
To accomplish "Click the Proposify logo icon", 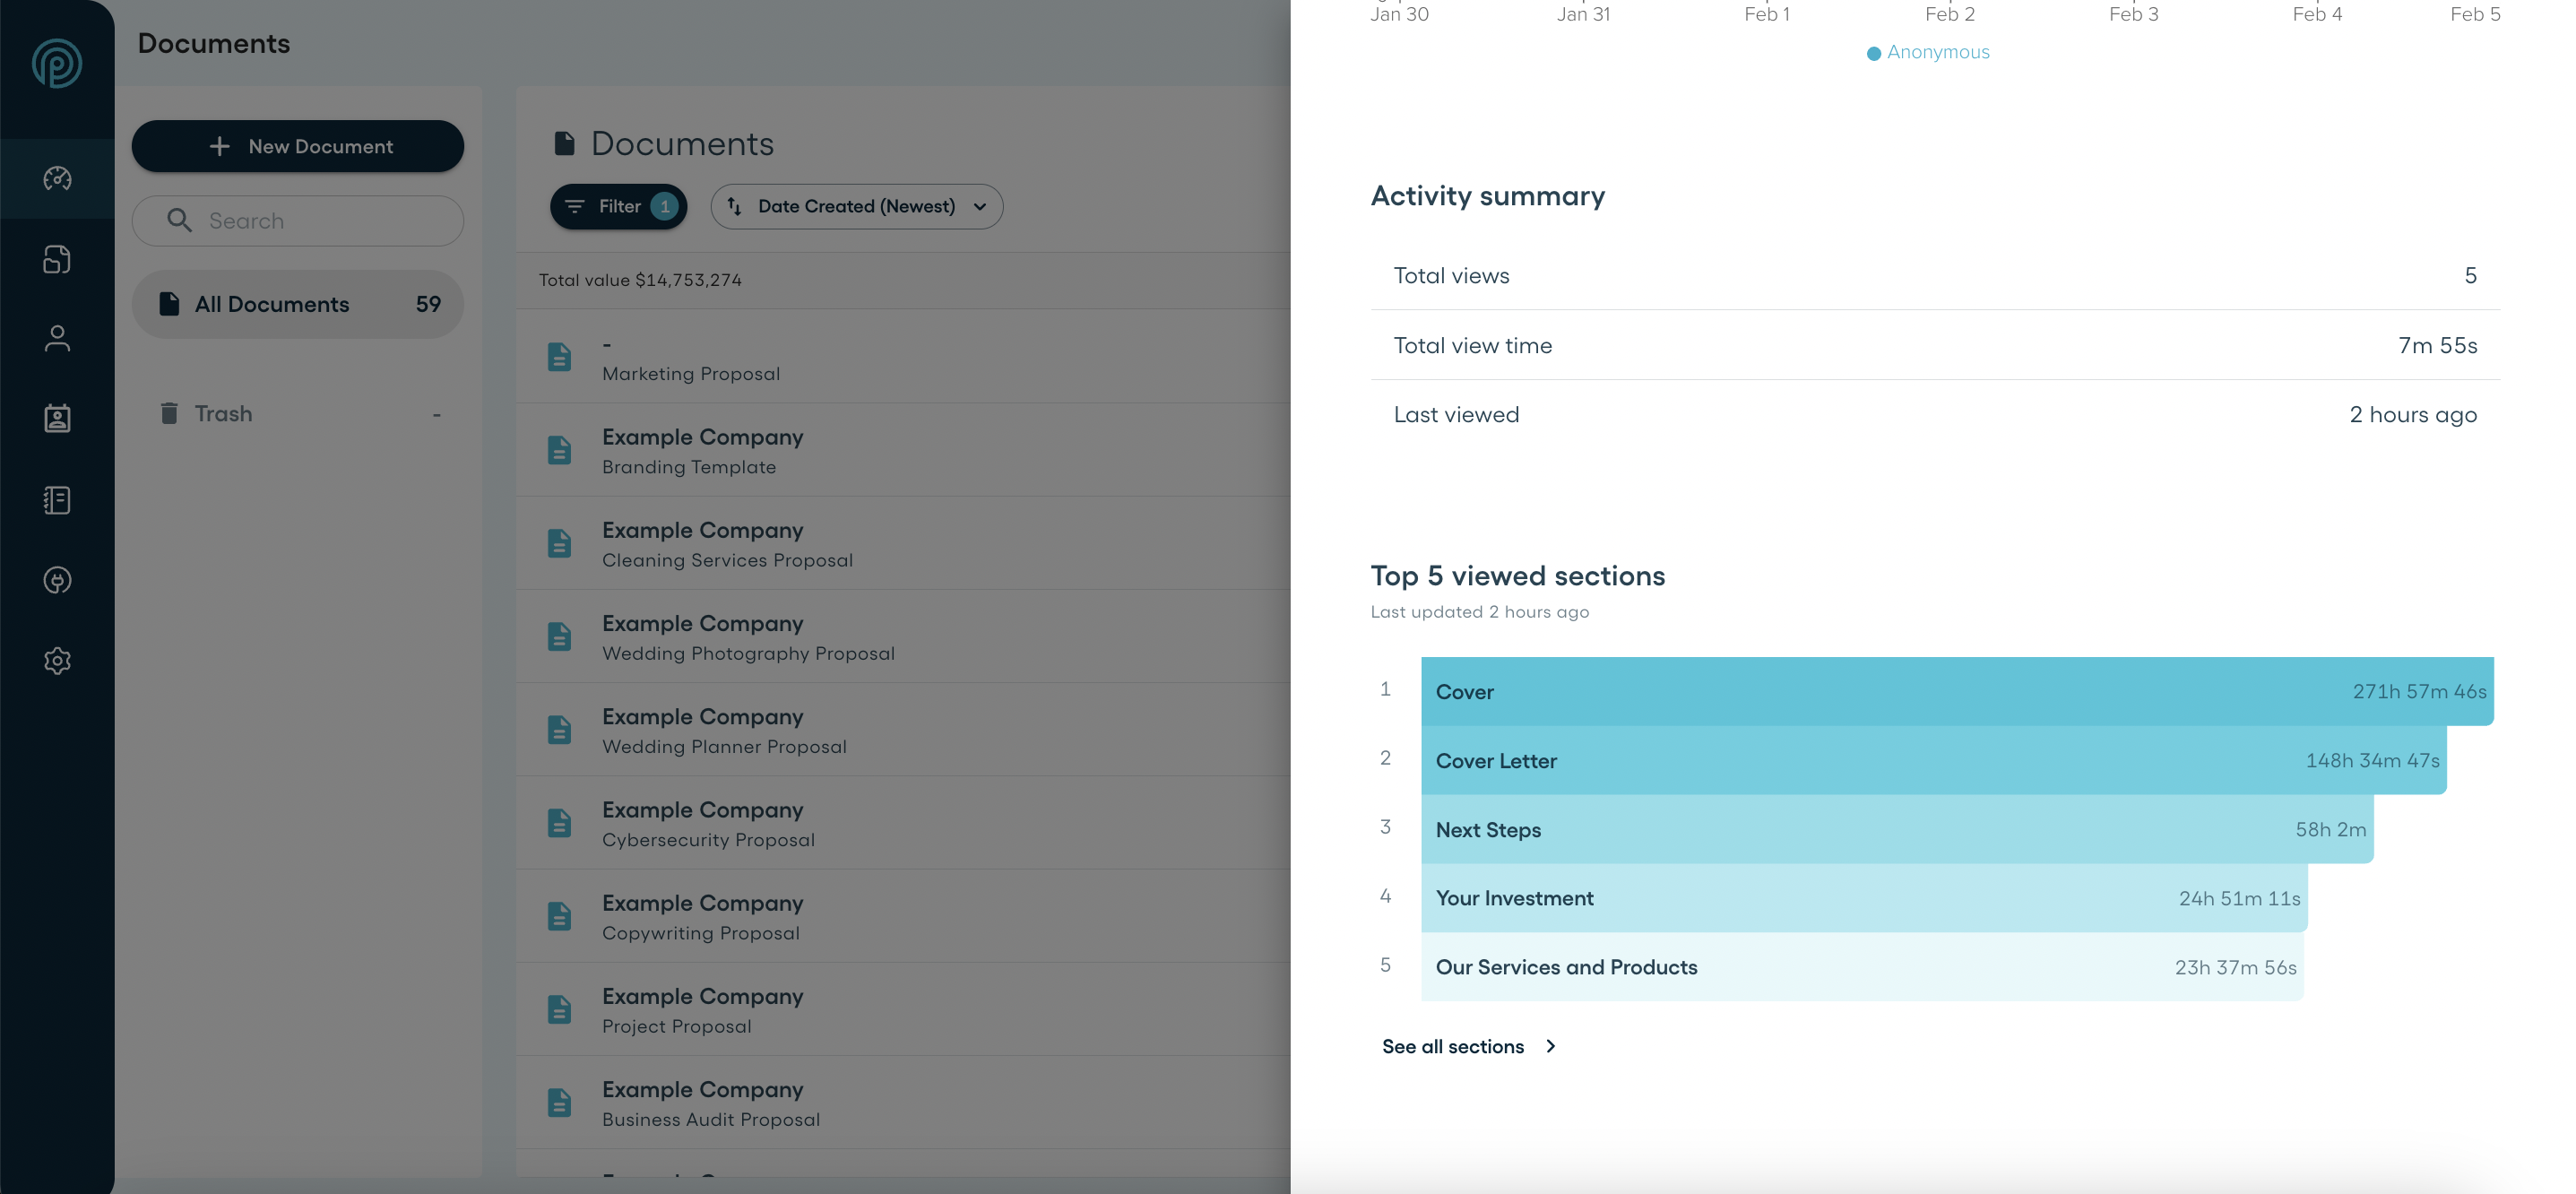I will coord(57,63).
